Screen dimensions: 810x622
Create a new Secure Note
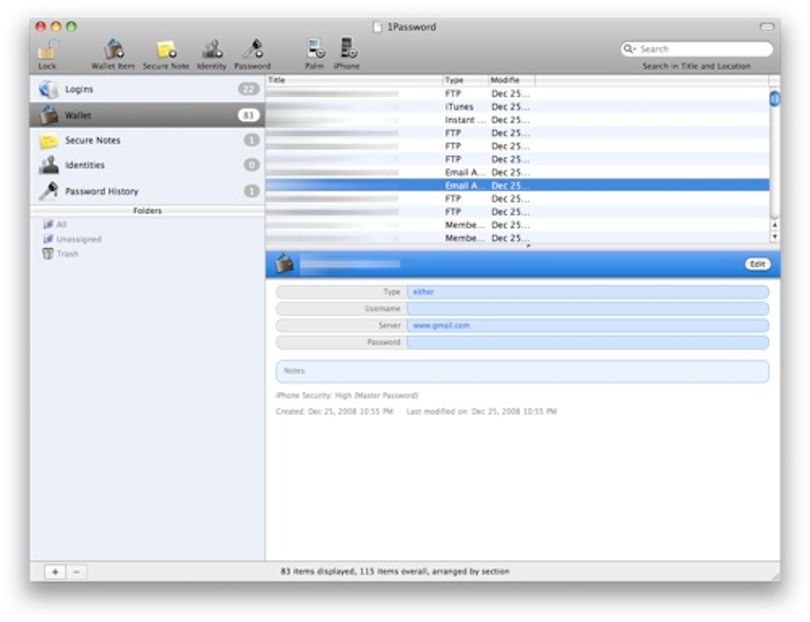coord(166,50)
